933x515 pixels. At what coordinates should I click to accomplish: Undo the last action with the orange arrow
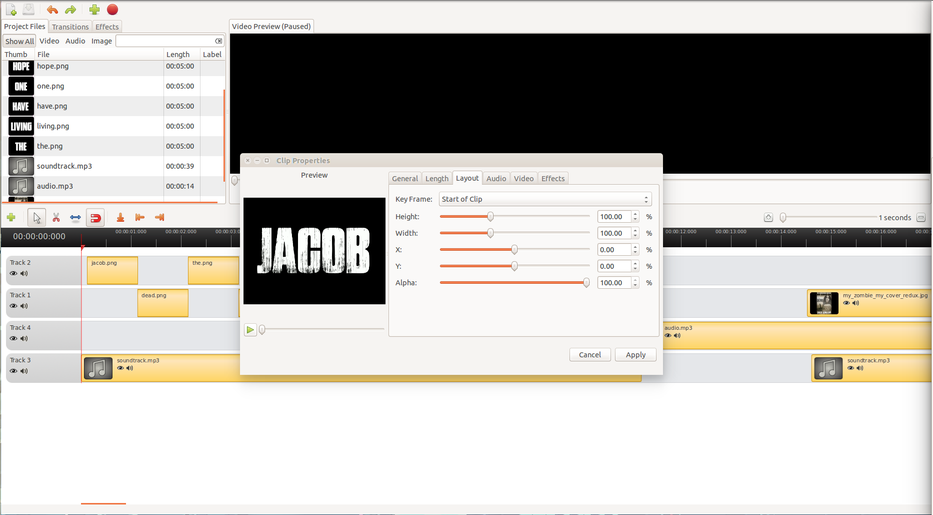tap(52, 10)
